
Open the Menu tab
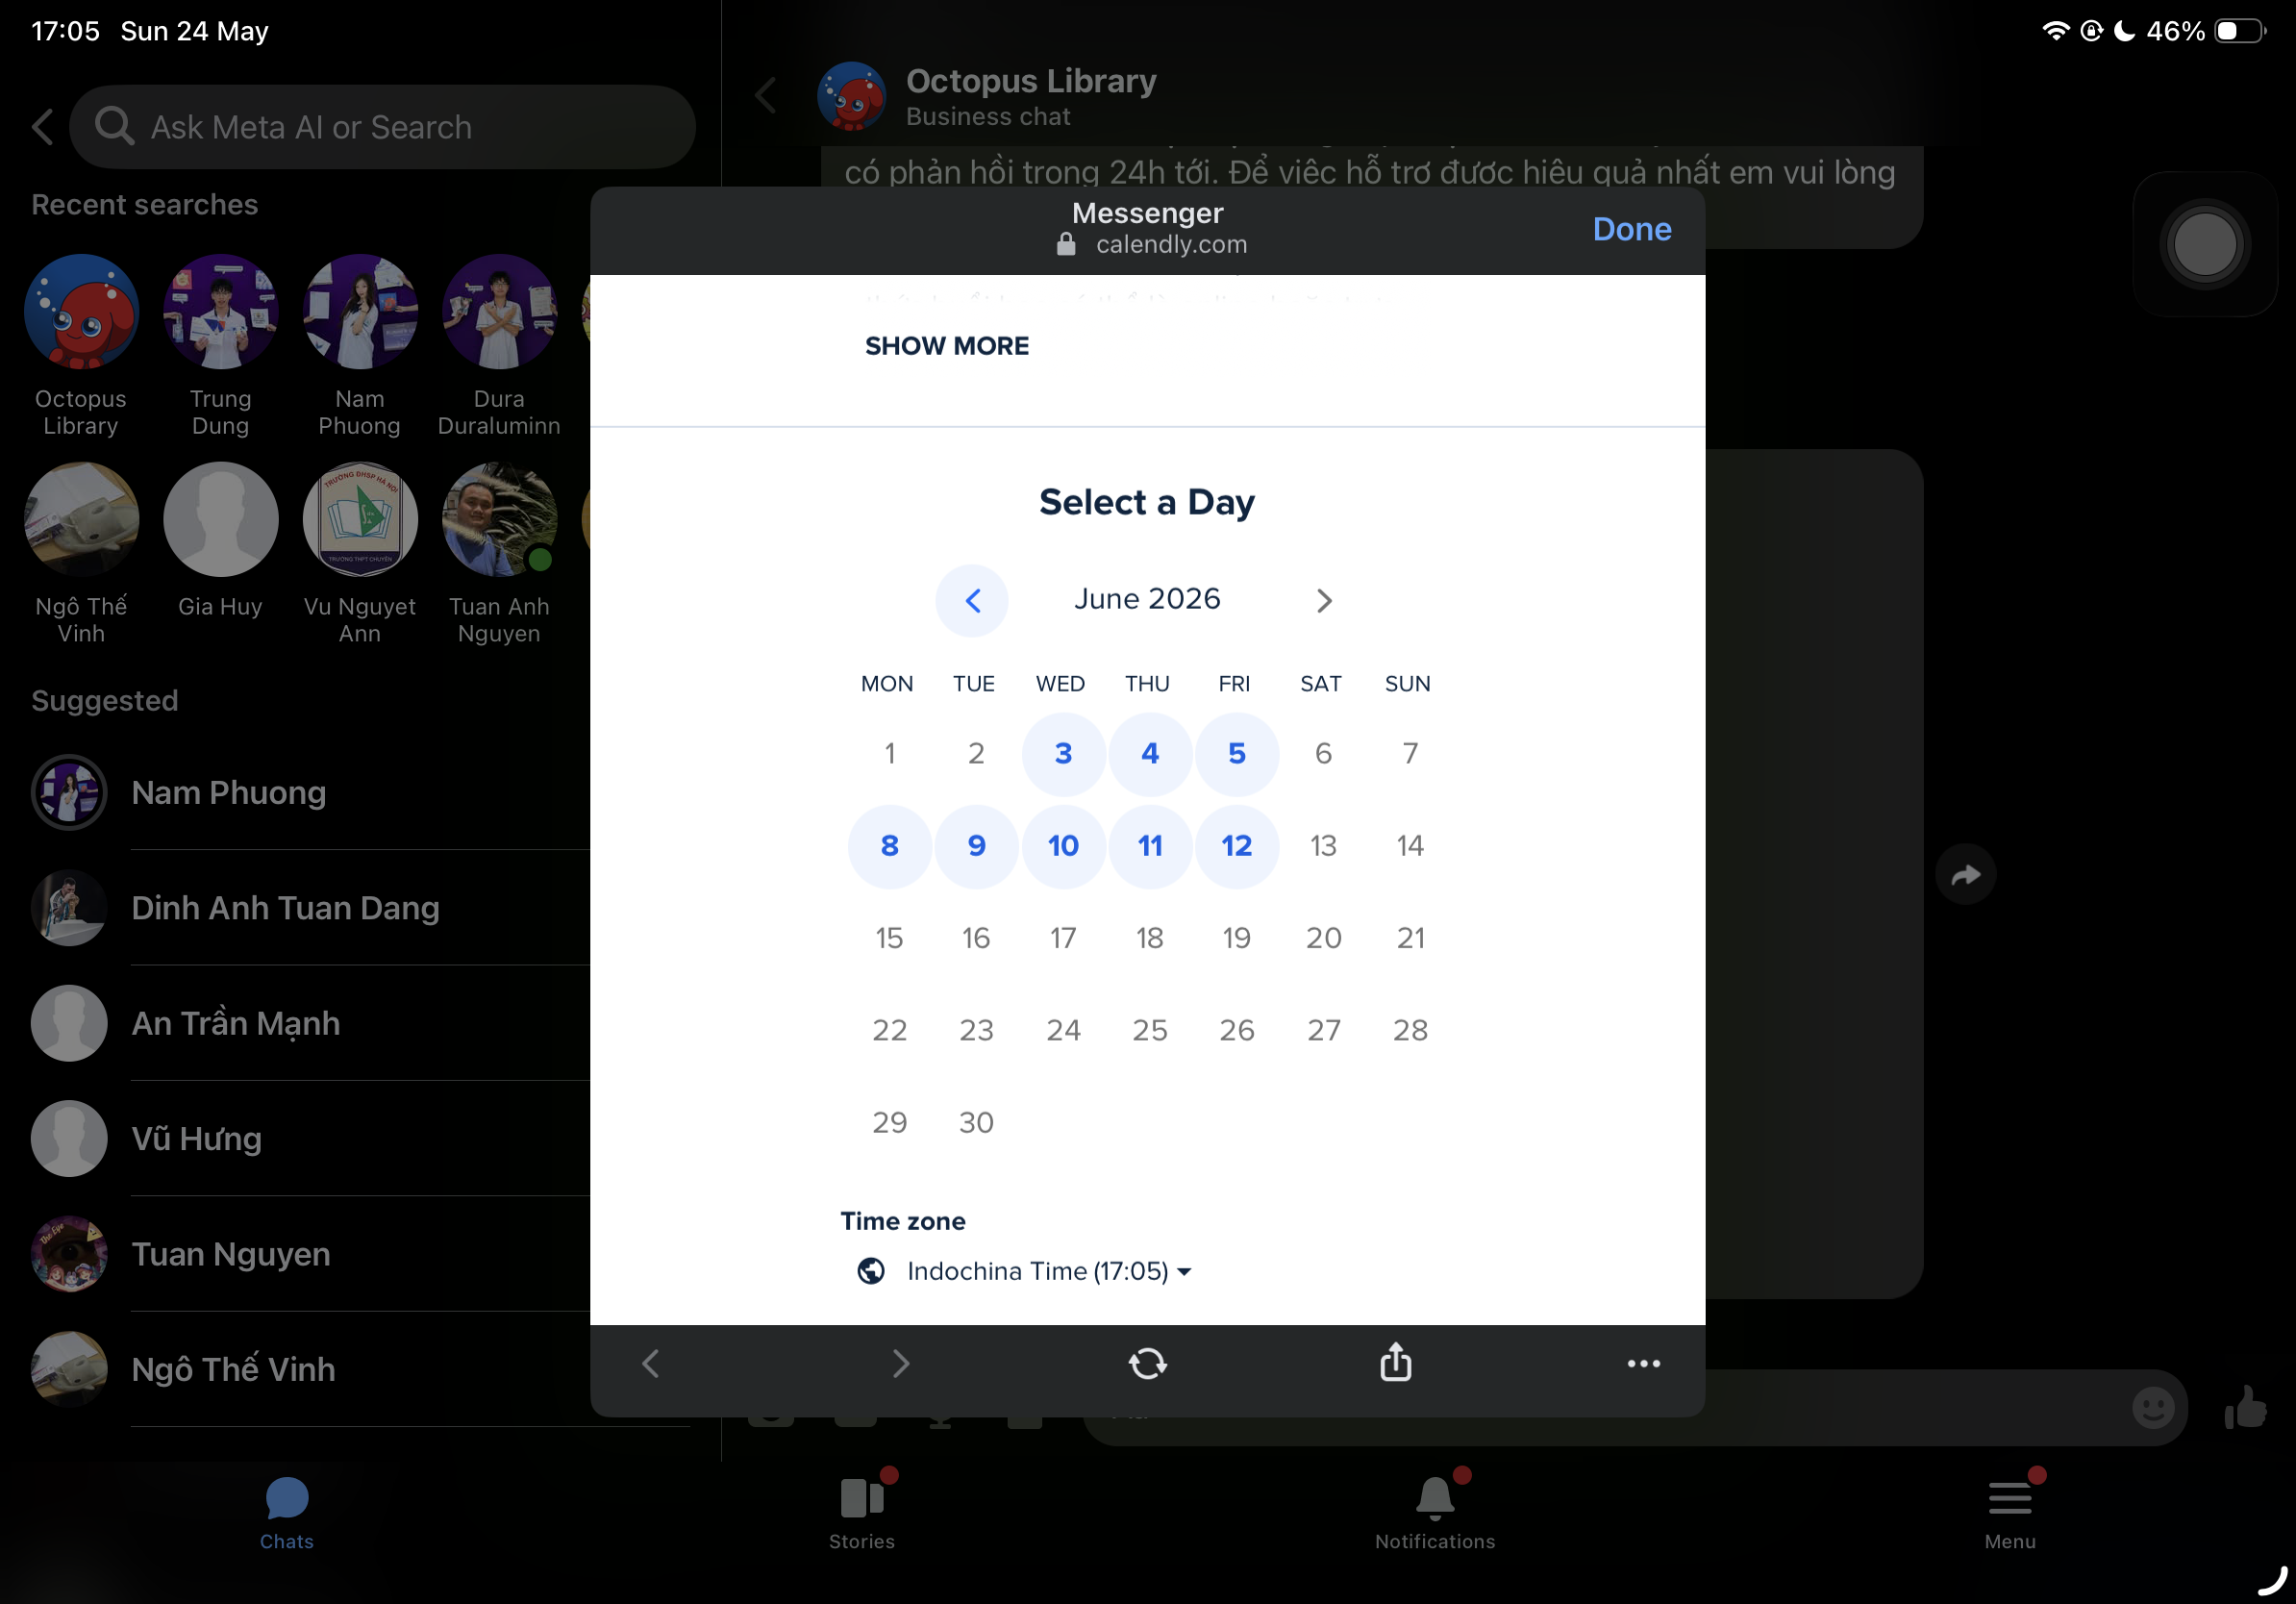click(x=2010, y=1514)
